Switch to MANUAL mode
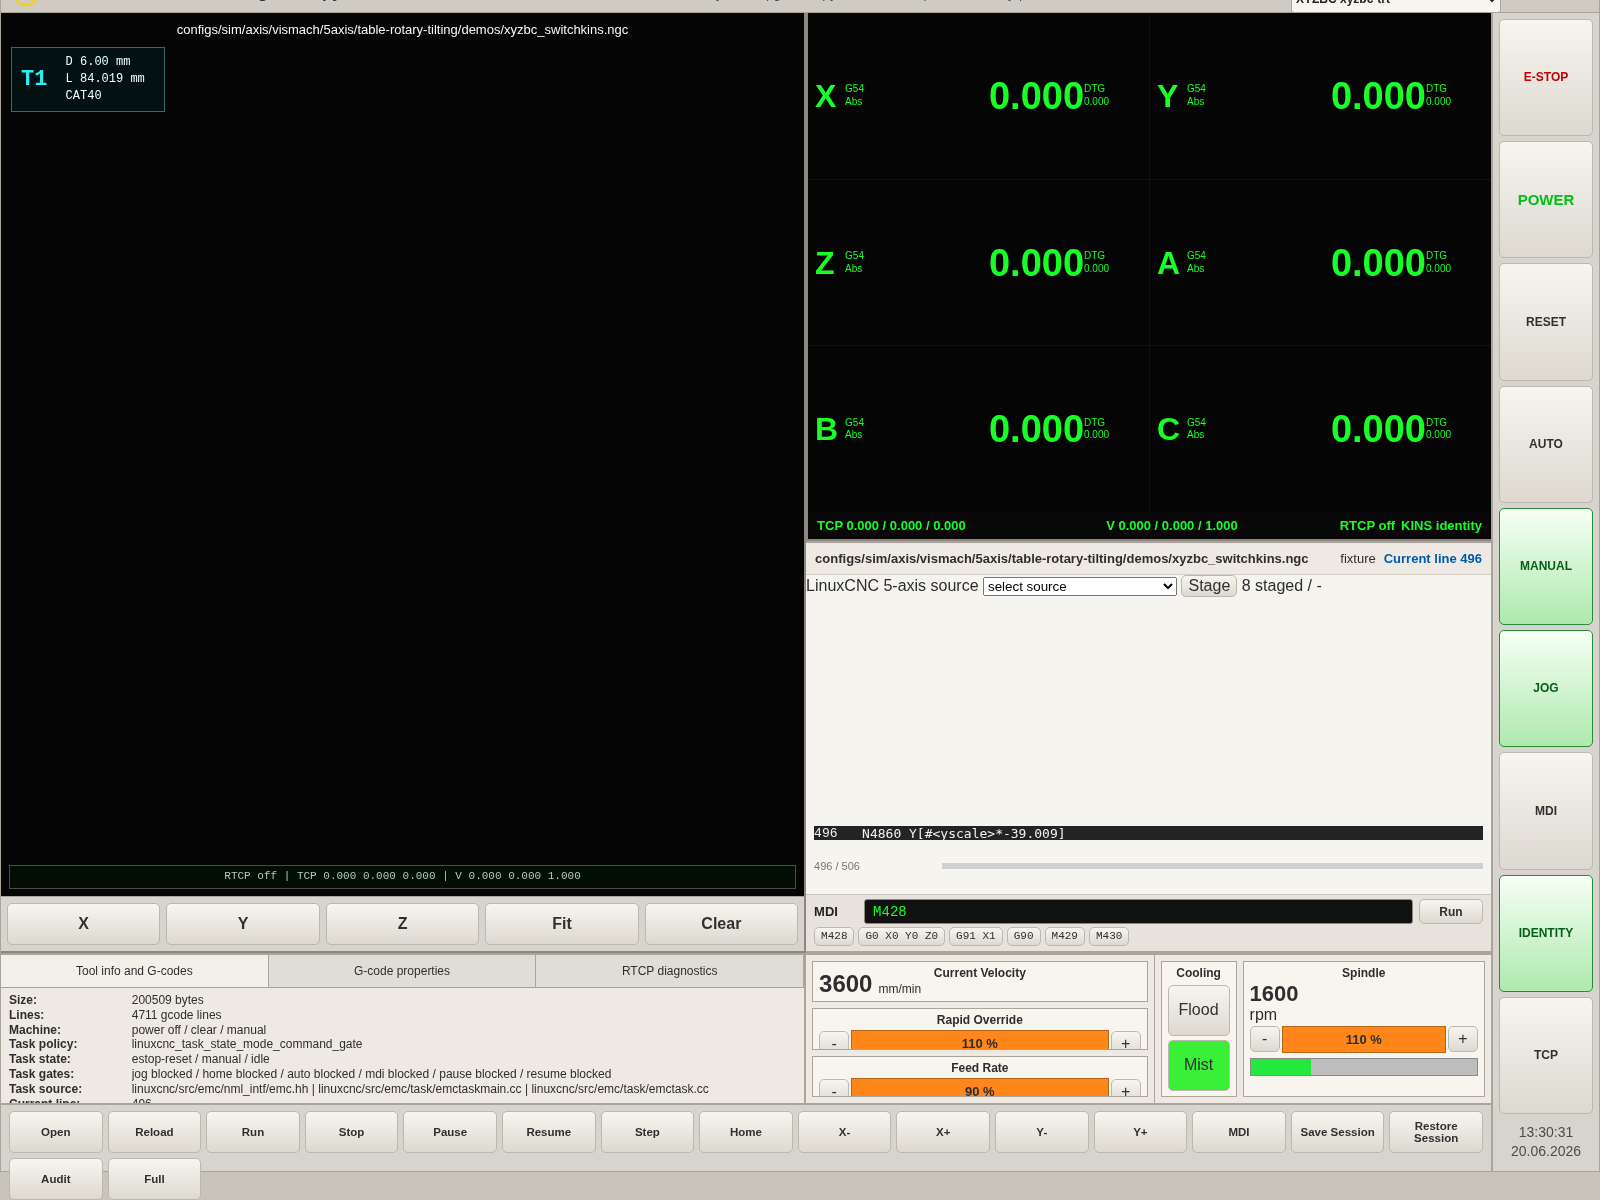This screenshot has width=1600, height=1200. (1545, 566)
